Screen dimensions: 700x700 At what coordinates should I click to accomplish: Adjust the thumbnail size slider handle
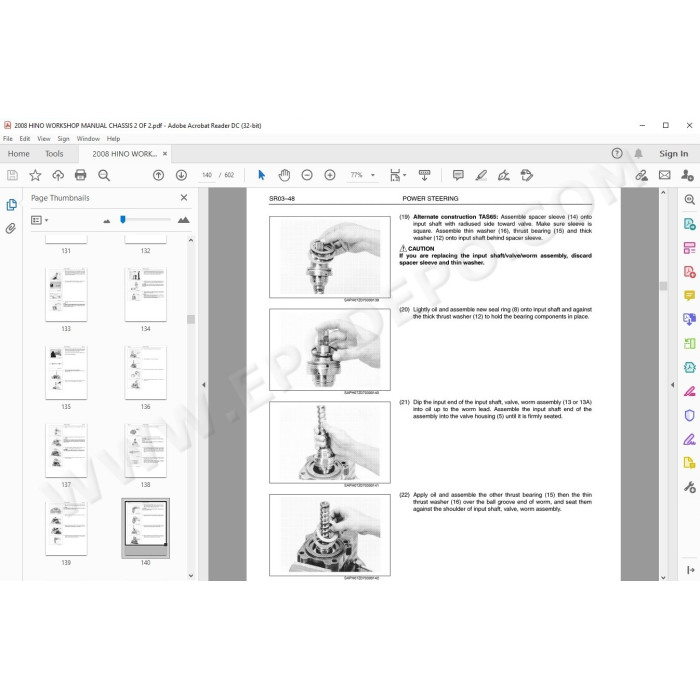tap(123, 219)
